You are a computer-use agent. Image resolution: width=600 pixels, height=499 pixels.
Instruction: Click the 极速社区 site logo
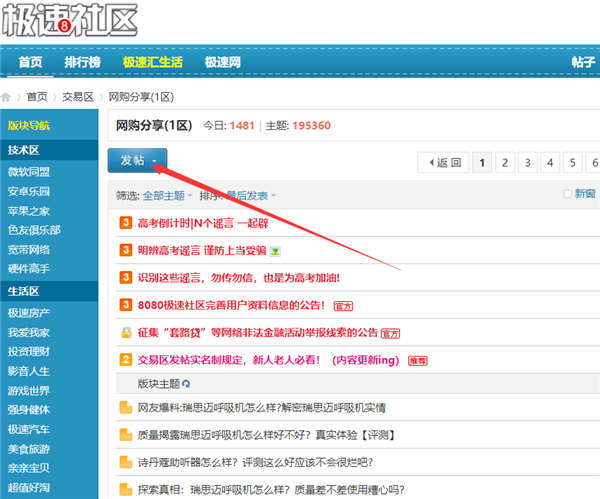tap(70, 19)
